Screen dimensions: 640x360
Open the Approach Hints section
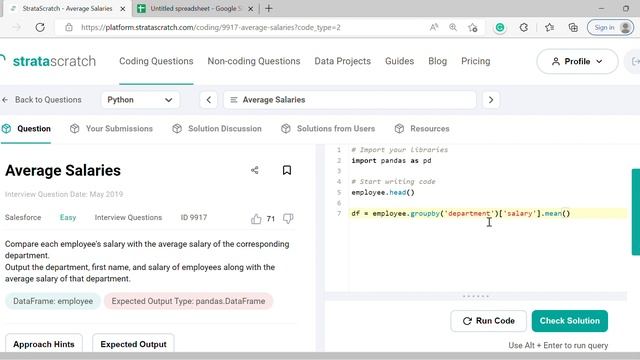tap(44, 344)
